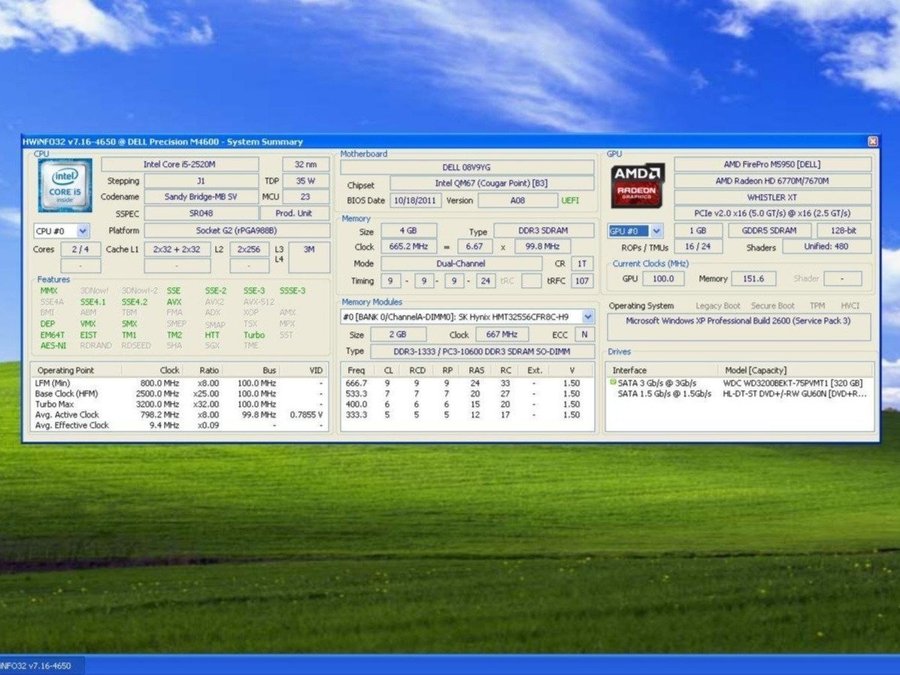
Task: Open the CPU #0 selector dropdown
Action: pyautogui.click(x=82, y=231)
